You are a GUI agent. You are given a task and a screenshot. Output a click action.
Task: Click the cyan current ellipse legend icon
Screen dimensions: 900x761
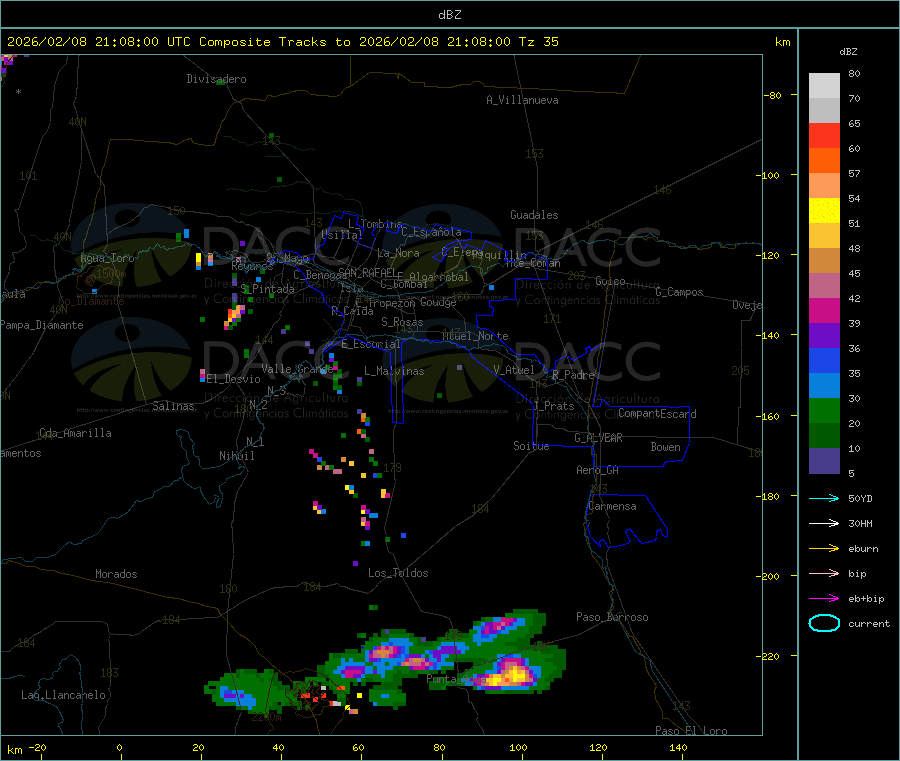click(x=824, y=623)
